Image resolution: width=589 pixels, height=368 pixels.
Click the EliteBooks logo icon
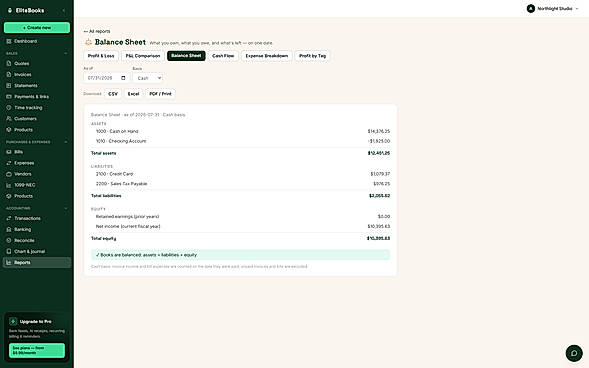pyautogui.click(x=10, y=11)
